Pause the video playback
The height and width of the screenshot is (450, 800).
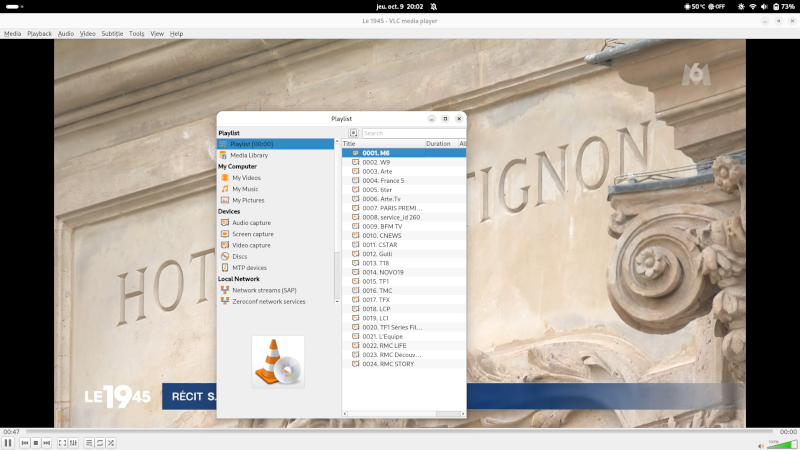click(x=8, y=443)
